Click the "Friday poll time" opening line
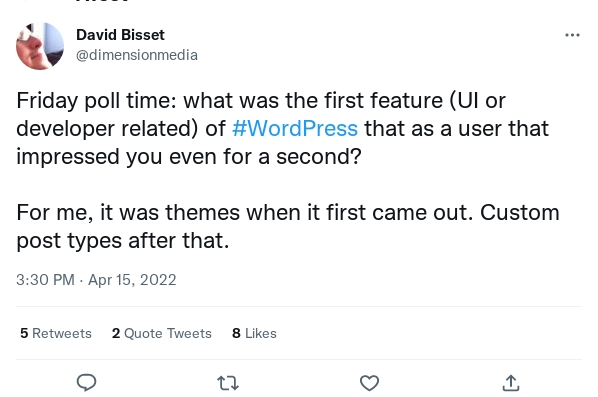The width and height of the screenshot is (598, 397). point(261,100)
